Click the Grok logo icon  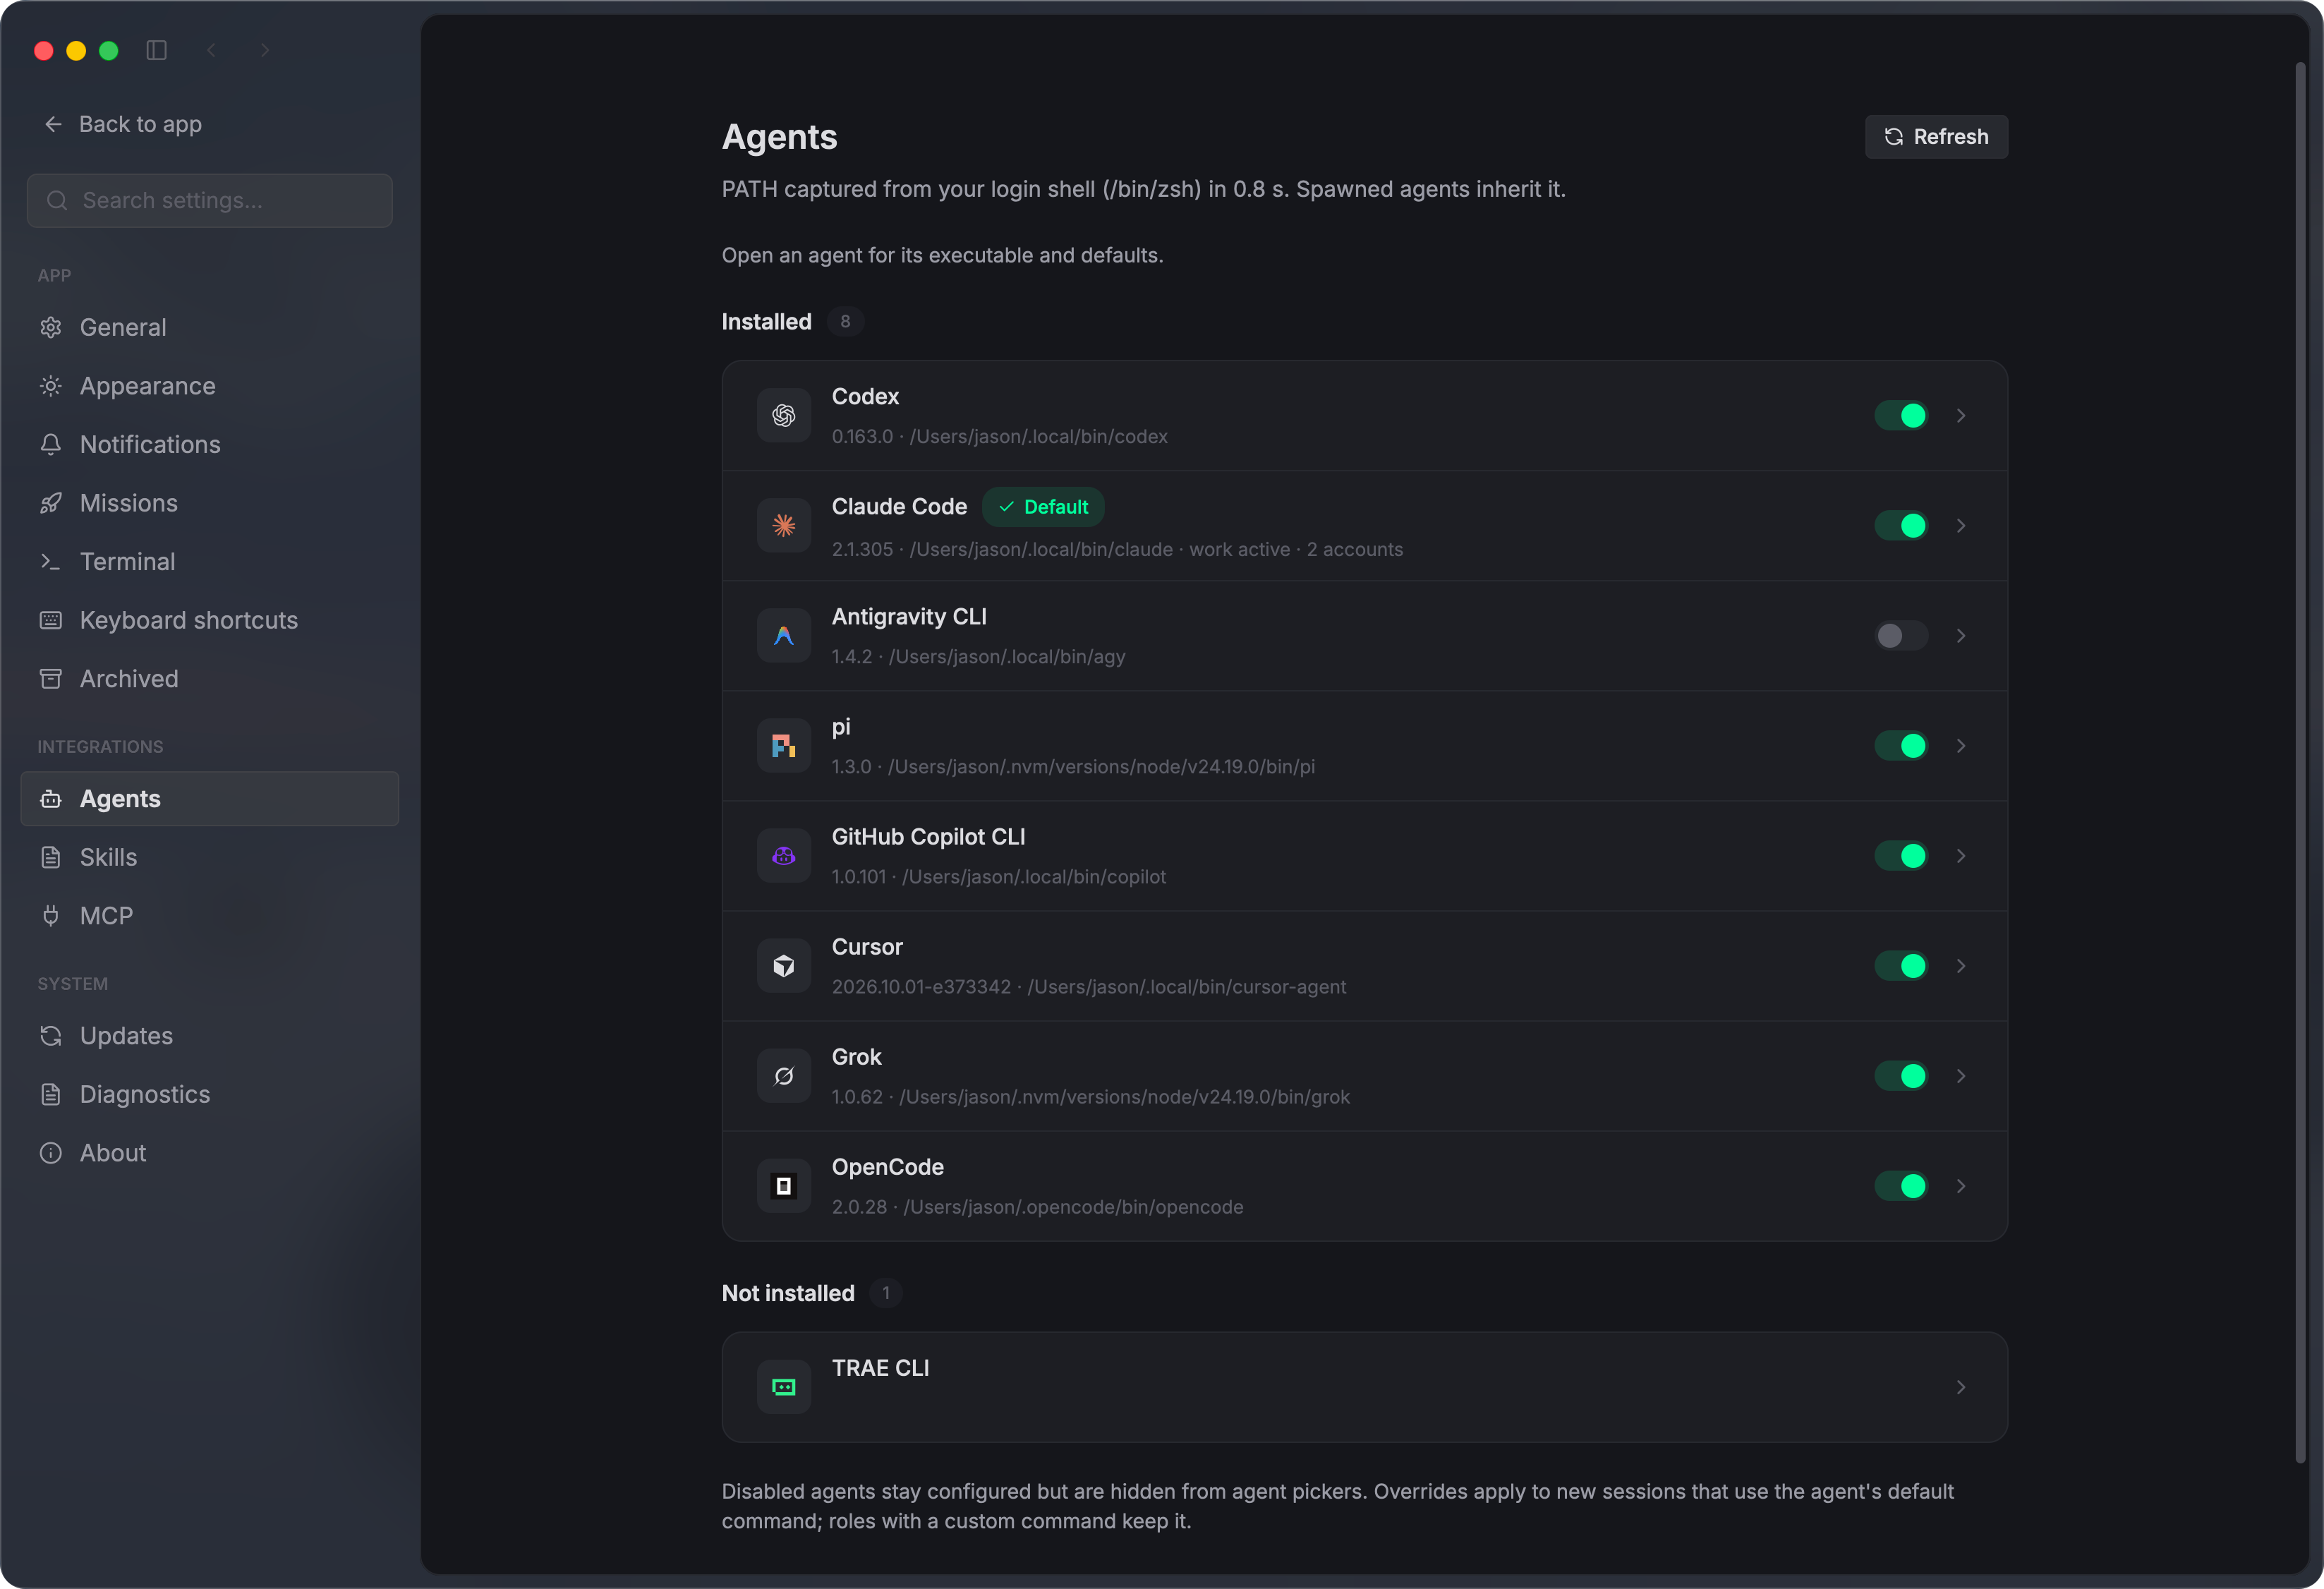[783, 1075]
